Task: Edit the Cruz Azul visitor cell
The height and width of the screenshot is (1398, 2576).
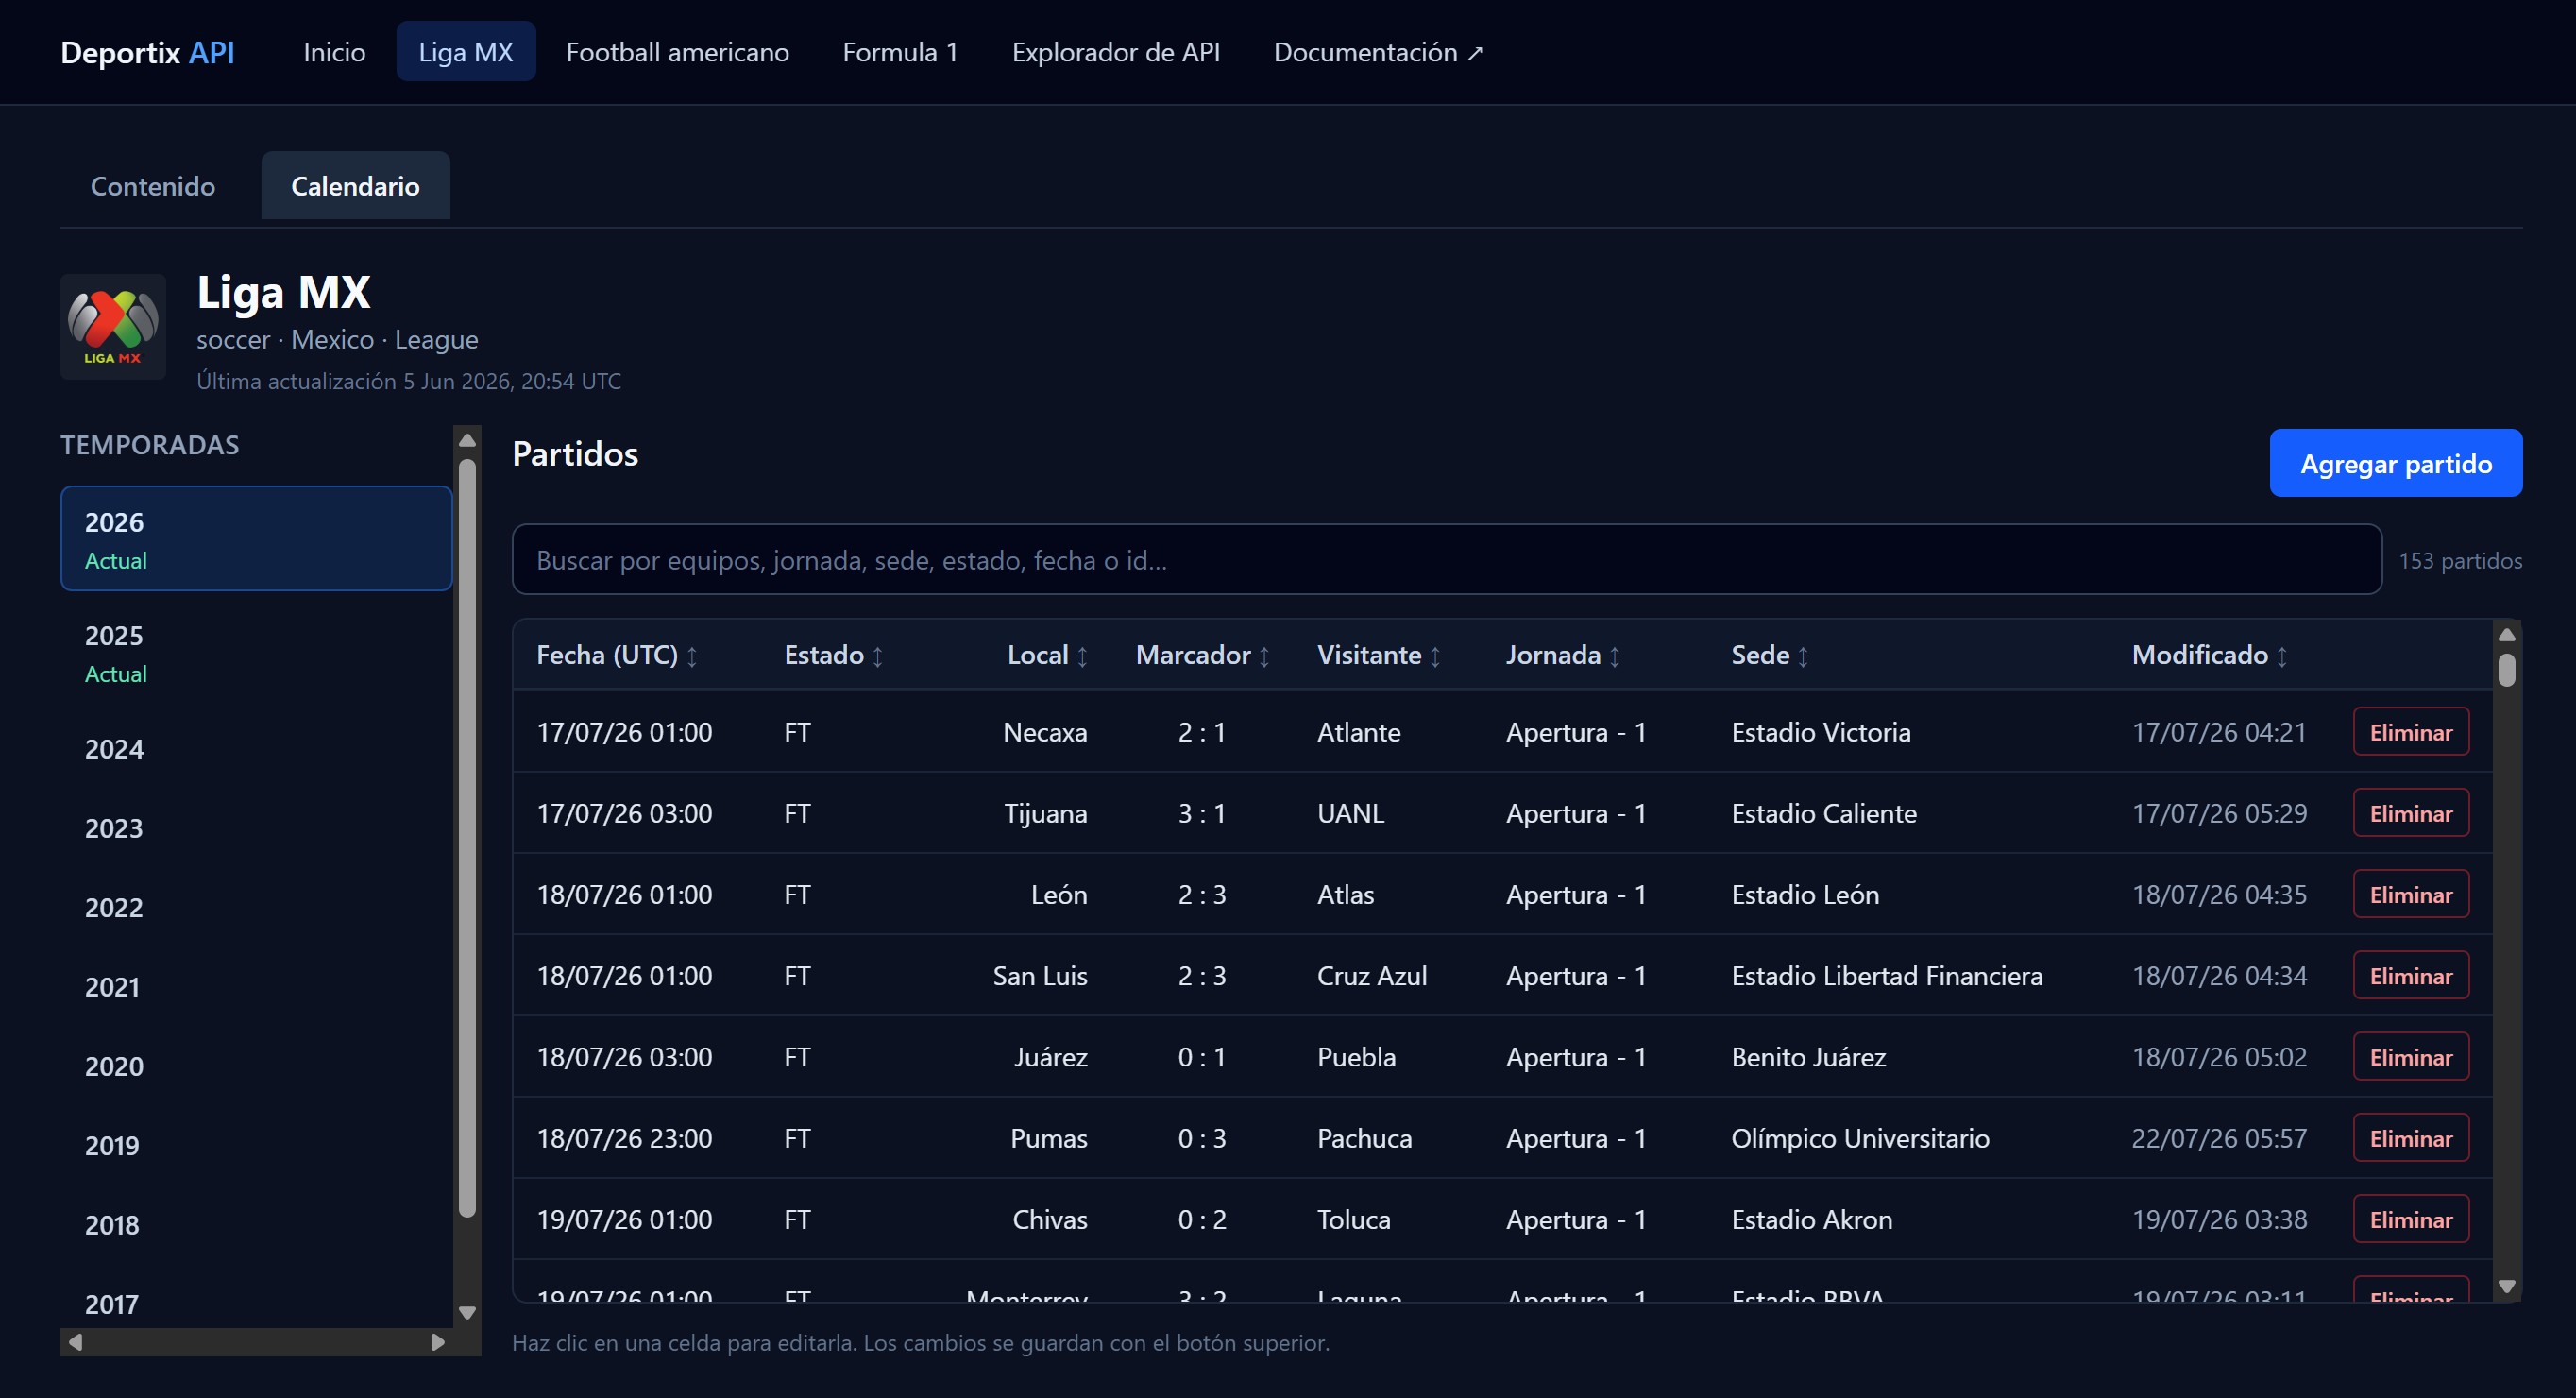Action: pos(1372,976)
